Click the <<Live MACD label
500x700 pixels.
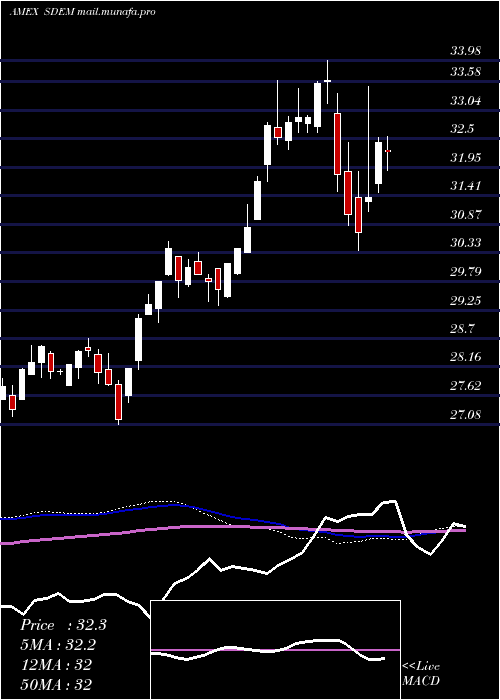421,674
